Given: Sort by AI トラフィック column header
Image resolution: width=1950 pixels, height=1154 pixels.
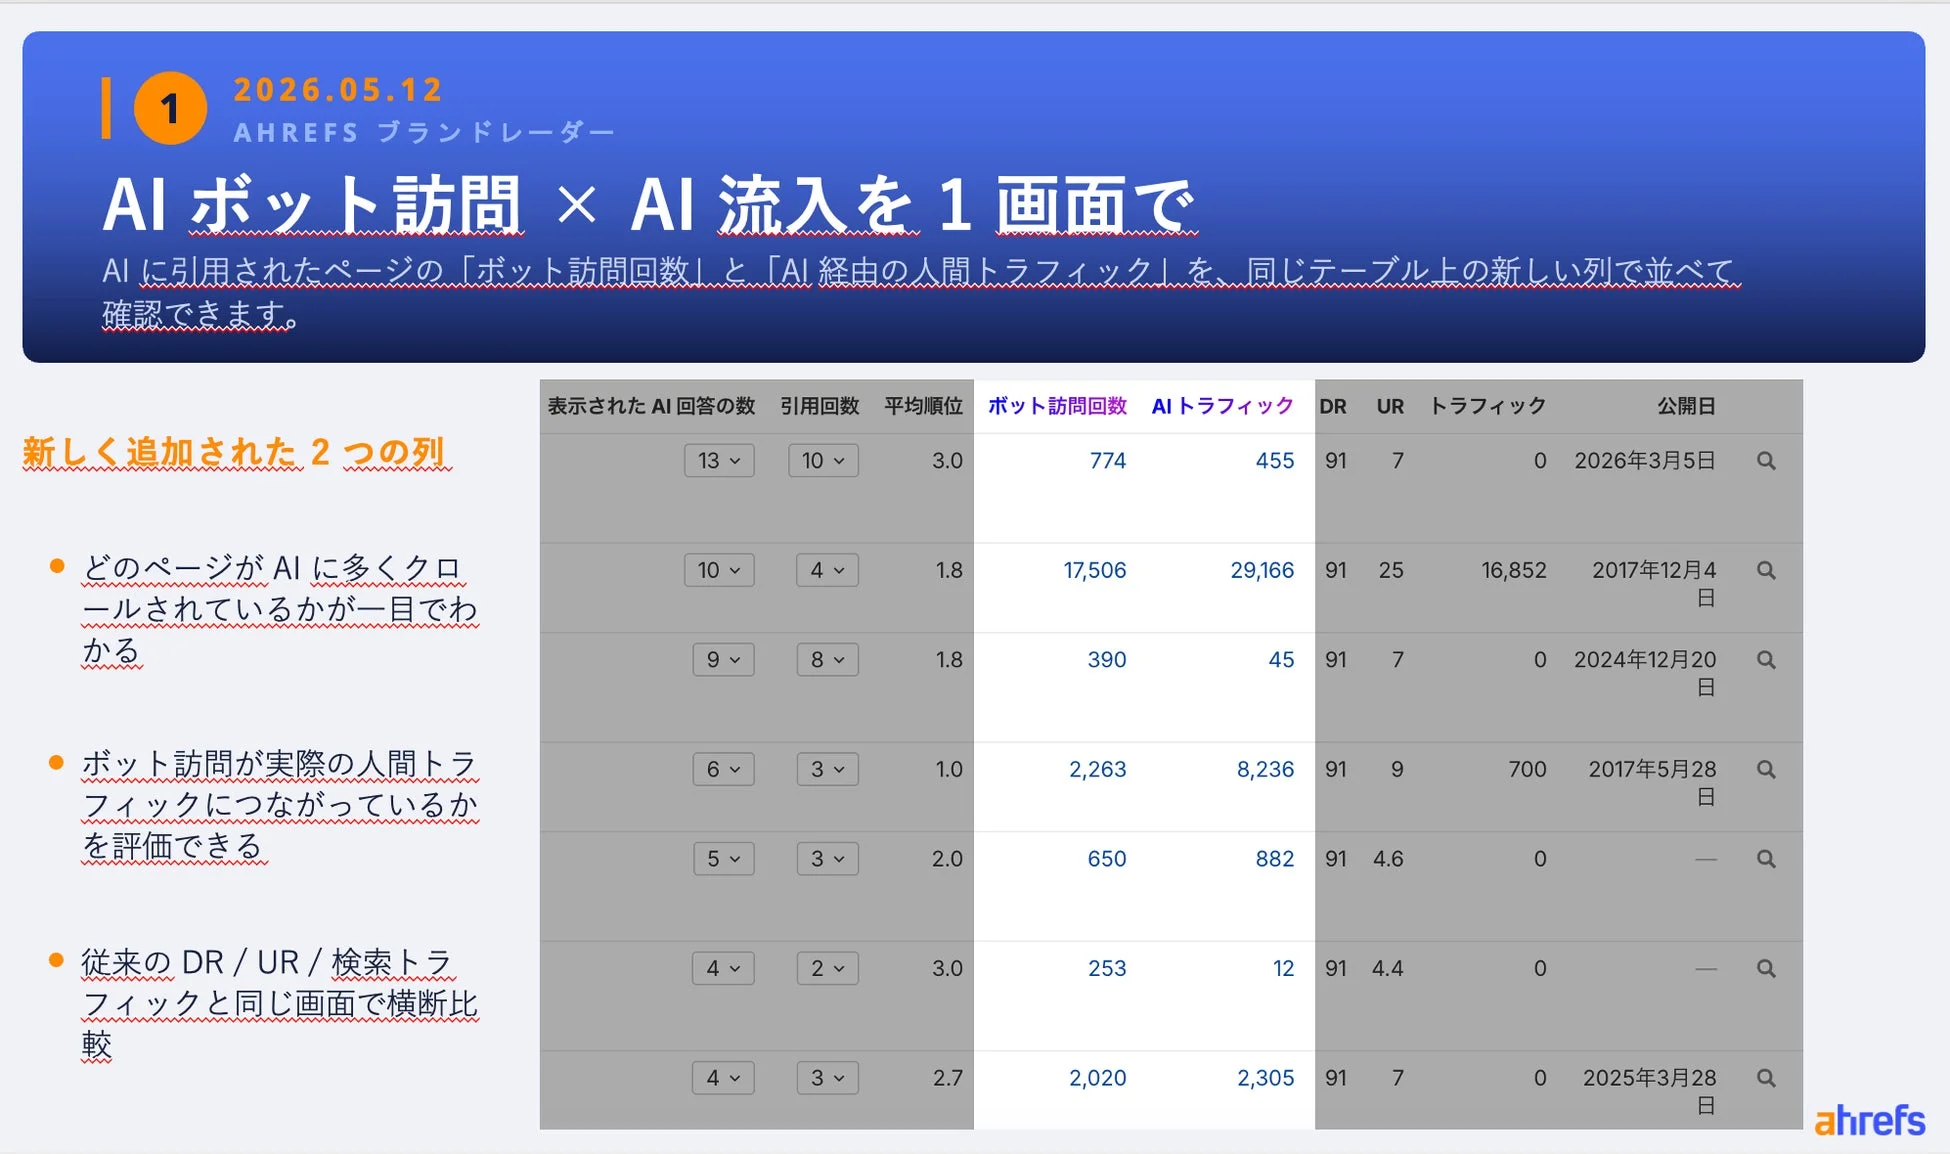Looking at the screenshot, I should click(x=1222, y=406).
